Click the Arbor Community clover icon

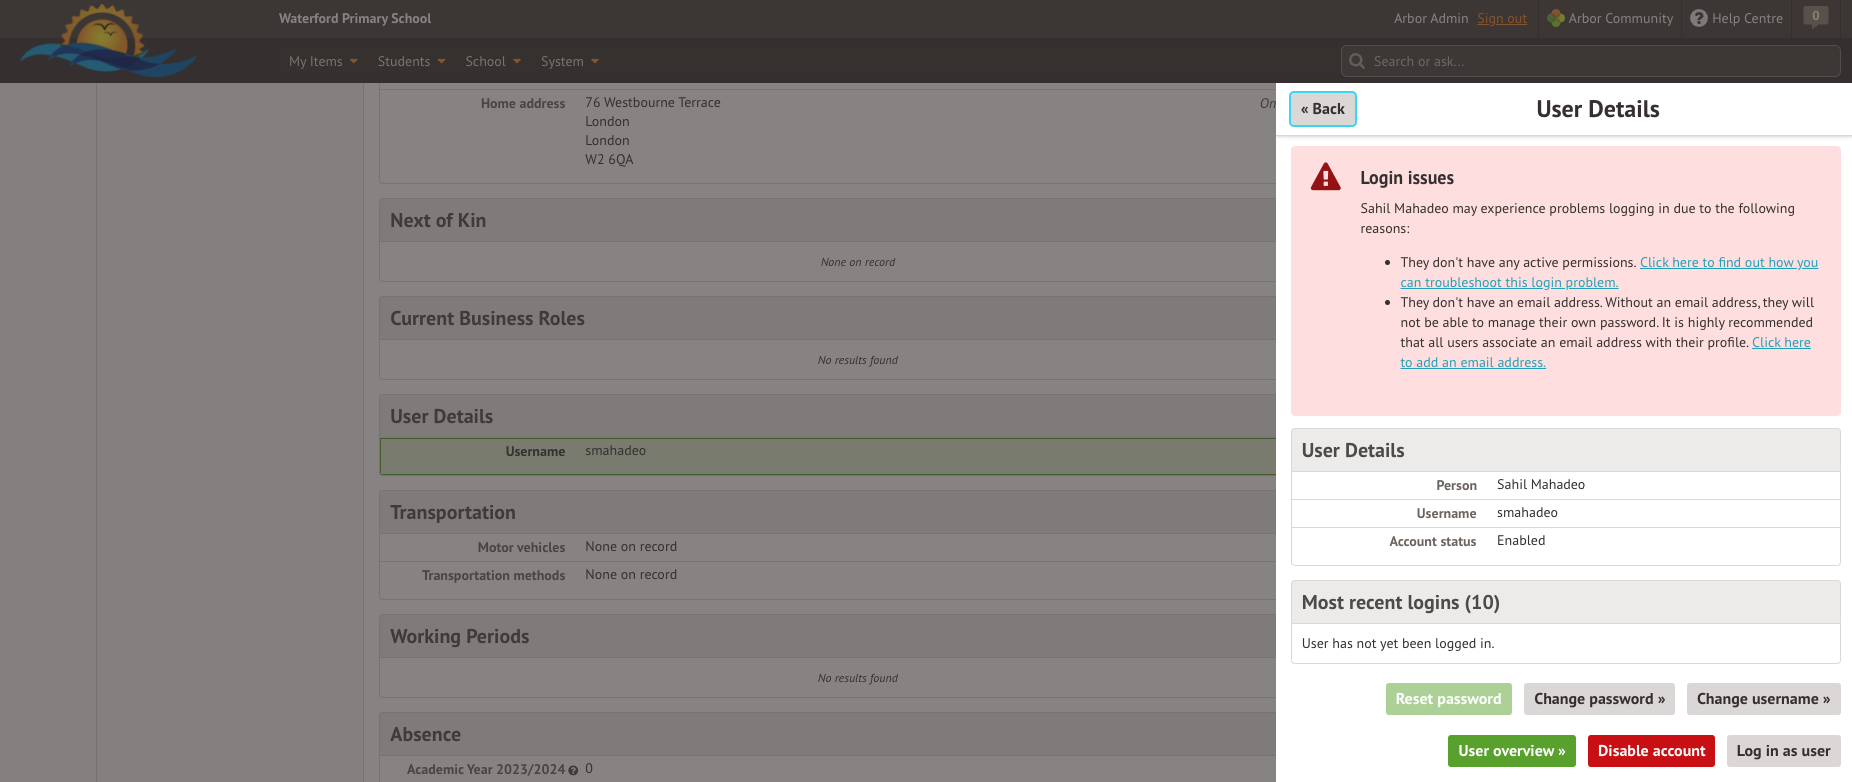coord(1555,18)
